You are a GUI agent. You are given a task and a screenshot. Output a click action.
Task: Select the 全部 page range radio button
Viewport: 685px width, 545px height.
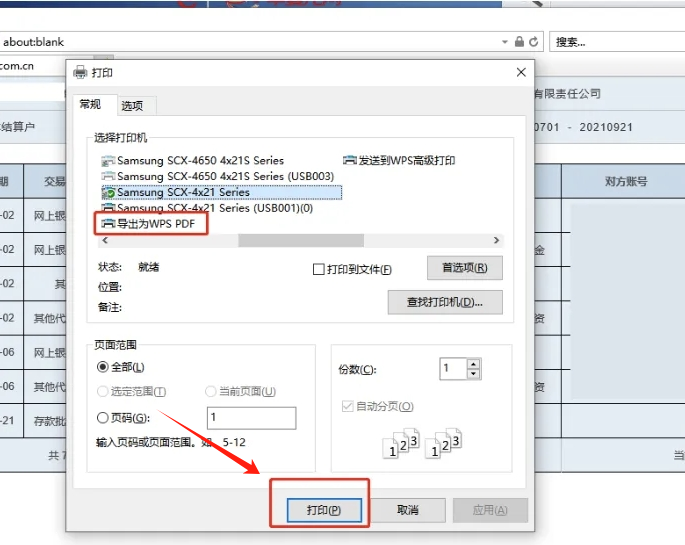coord(102,368)
